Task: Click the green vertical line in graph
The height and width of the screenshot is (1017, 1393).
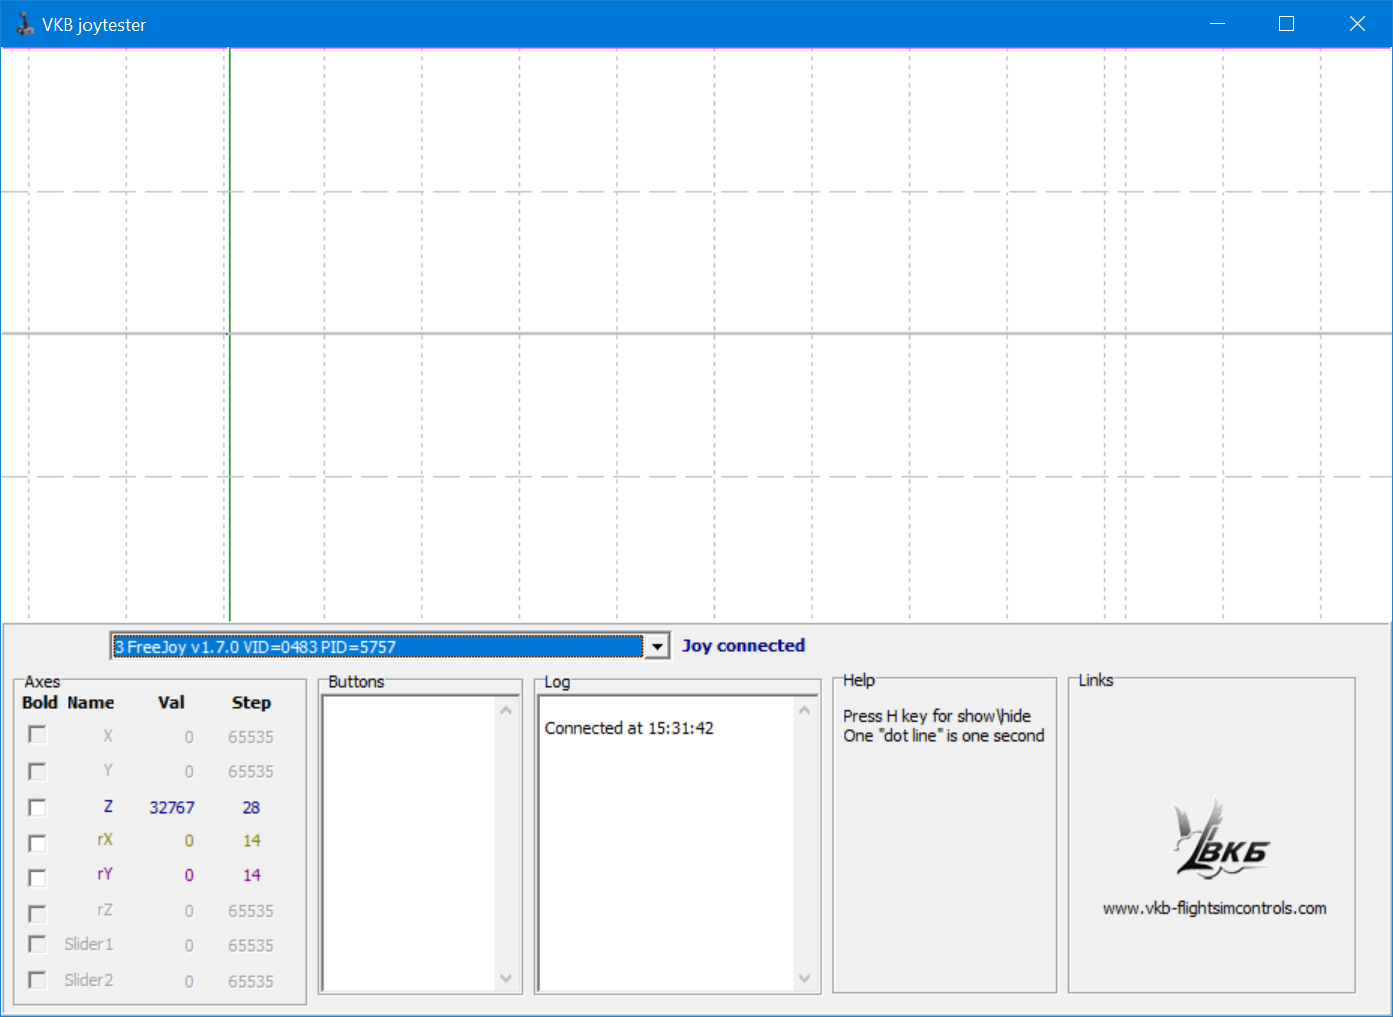Action: [229, 400]
